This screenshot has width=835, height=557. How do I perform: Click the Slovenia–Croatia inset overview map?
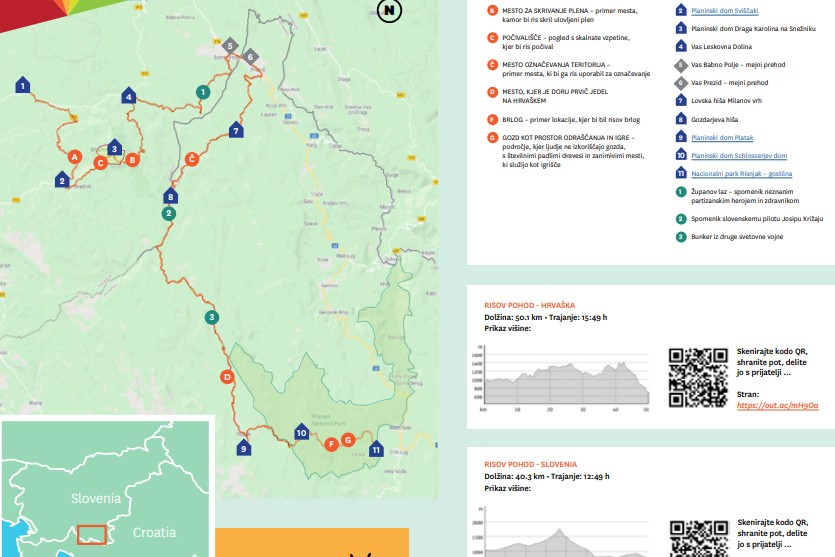[105, 489]
